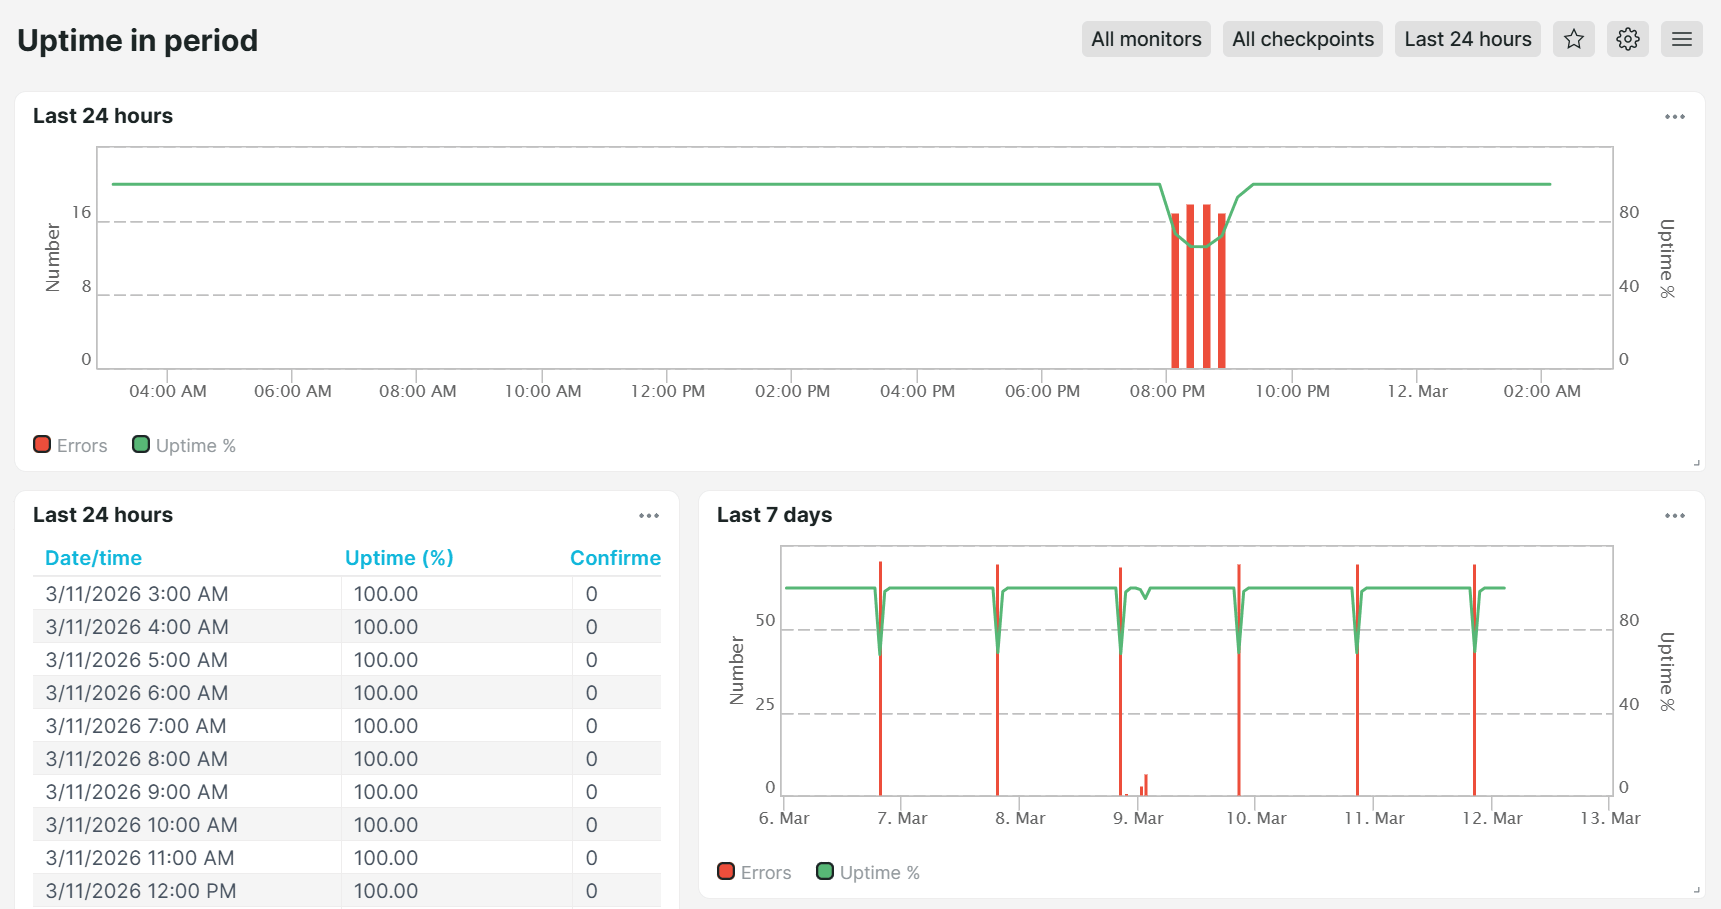
Task: Click the green Uptime % legend swatch under the top chart
Action: (x=140, y=444)
